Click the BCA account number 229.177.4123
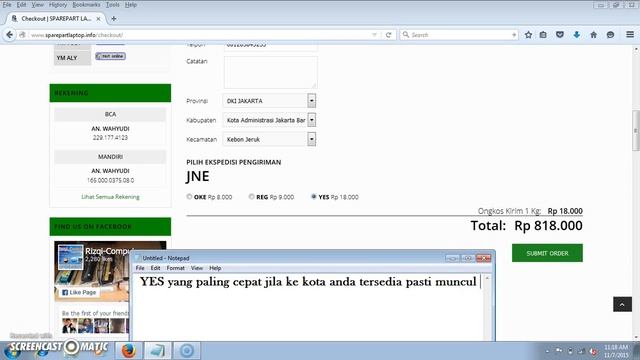Screen dimensions: 640x360 (110, 138)
